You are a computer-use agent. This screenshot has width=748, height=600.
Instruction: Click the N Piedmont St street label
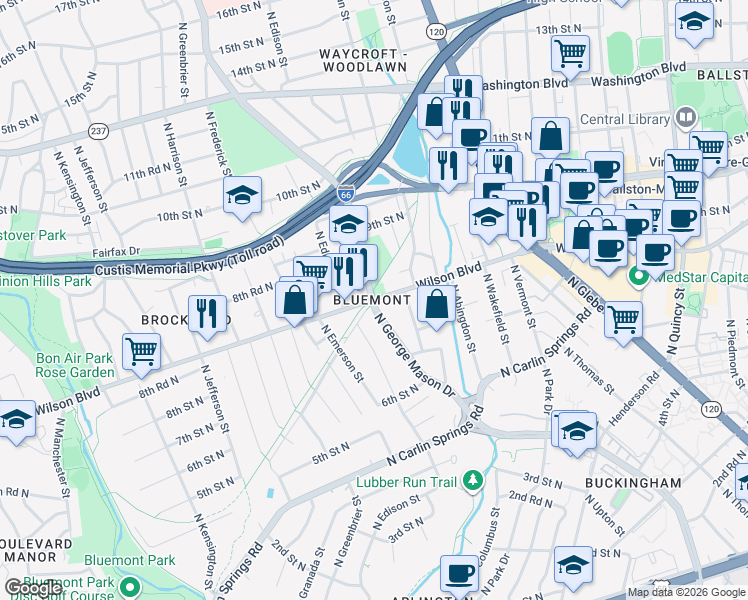point(735,354)
